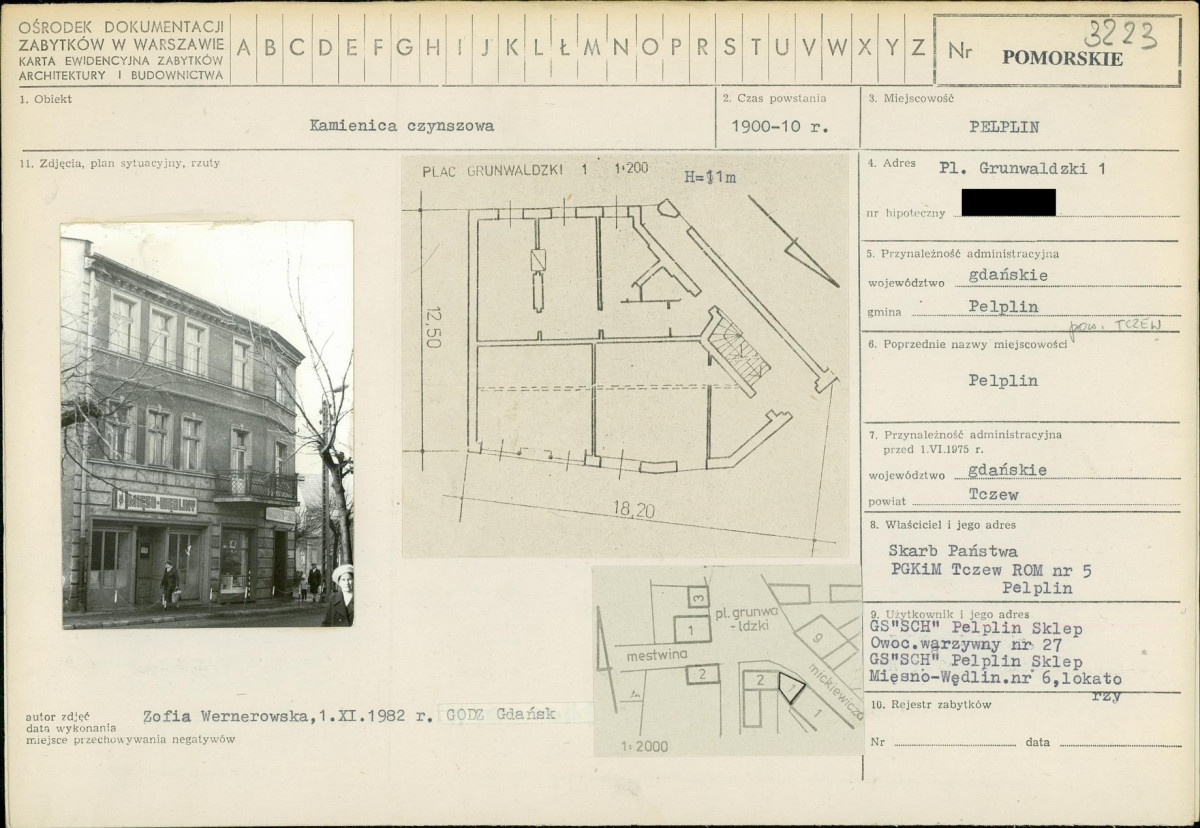Click the small site plan map
1200x828 pixels.
[727, 660]
